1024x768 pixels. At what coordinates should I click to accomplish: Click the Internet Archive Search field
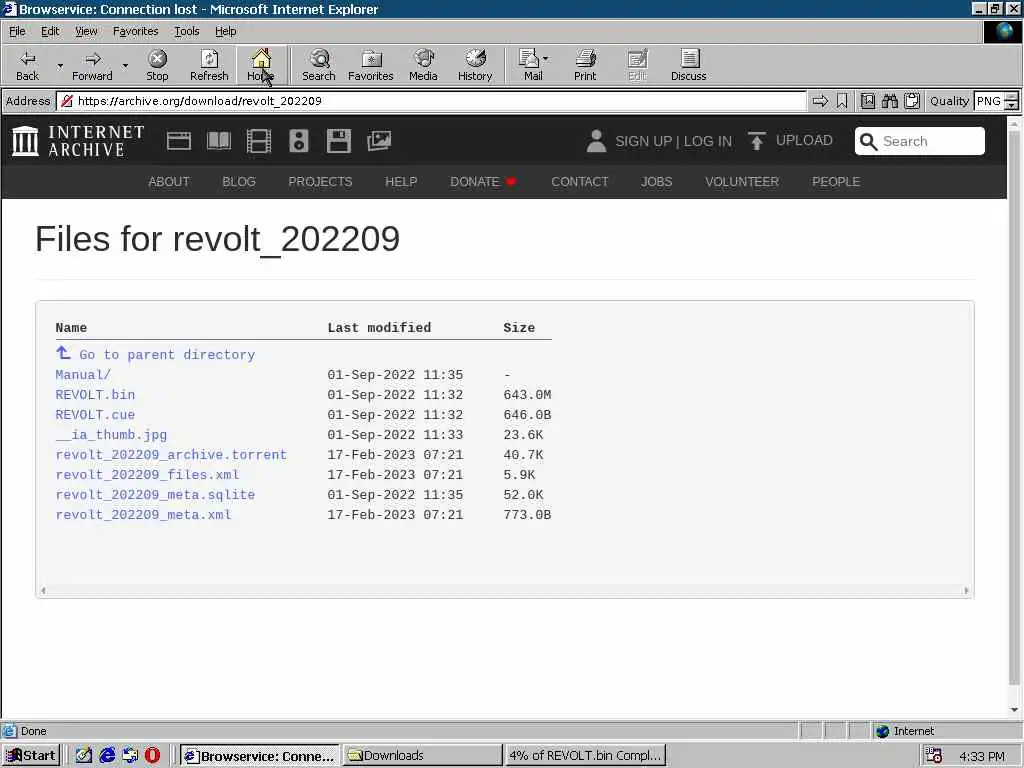point(920,141)
